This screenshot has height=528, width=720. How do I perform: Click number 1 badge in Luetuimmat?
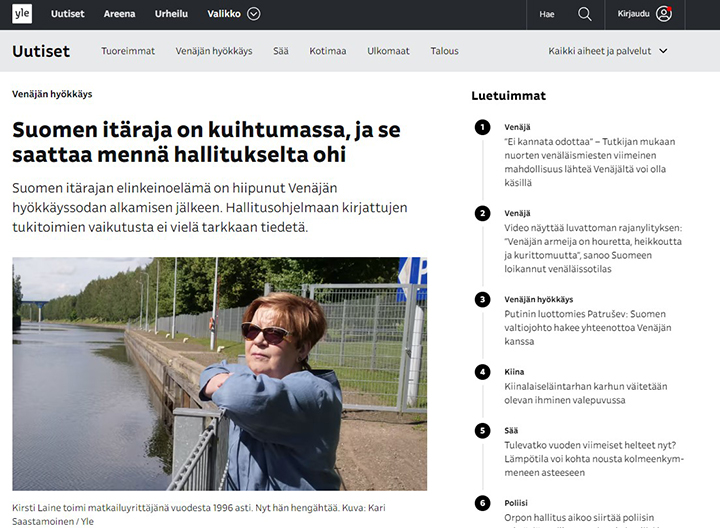[x=483, y=127]
